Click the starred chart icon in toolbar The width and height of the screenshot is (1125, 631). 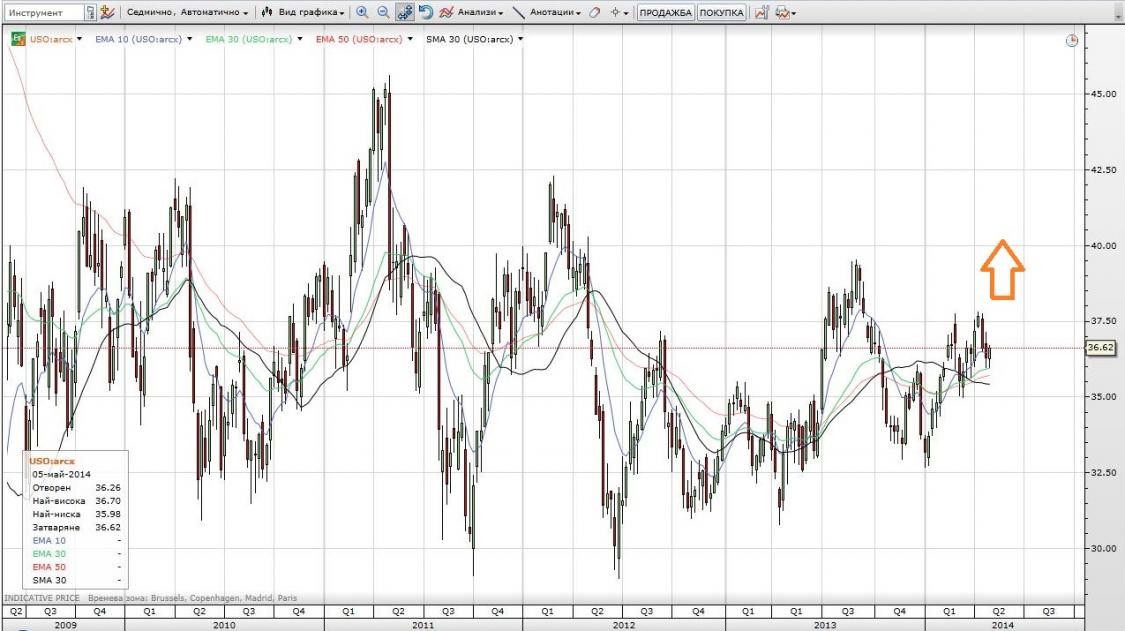coord(108,12)
